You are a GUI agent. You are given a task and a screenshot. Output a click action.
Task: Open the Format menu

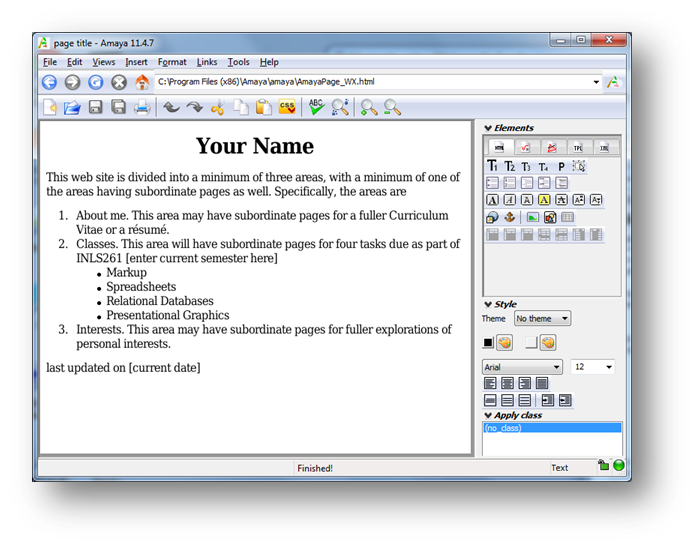172,62
